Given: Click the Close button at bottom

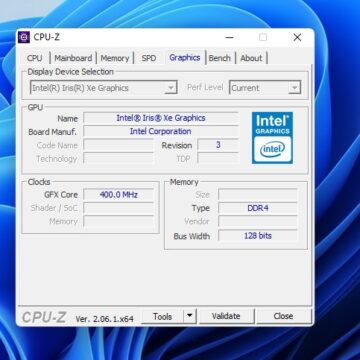Looking at the screenshot, I should pos(283,316).
